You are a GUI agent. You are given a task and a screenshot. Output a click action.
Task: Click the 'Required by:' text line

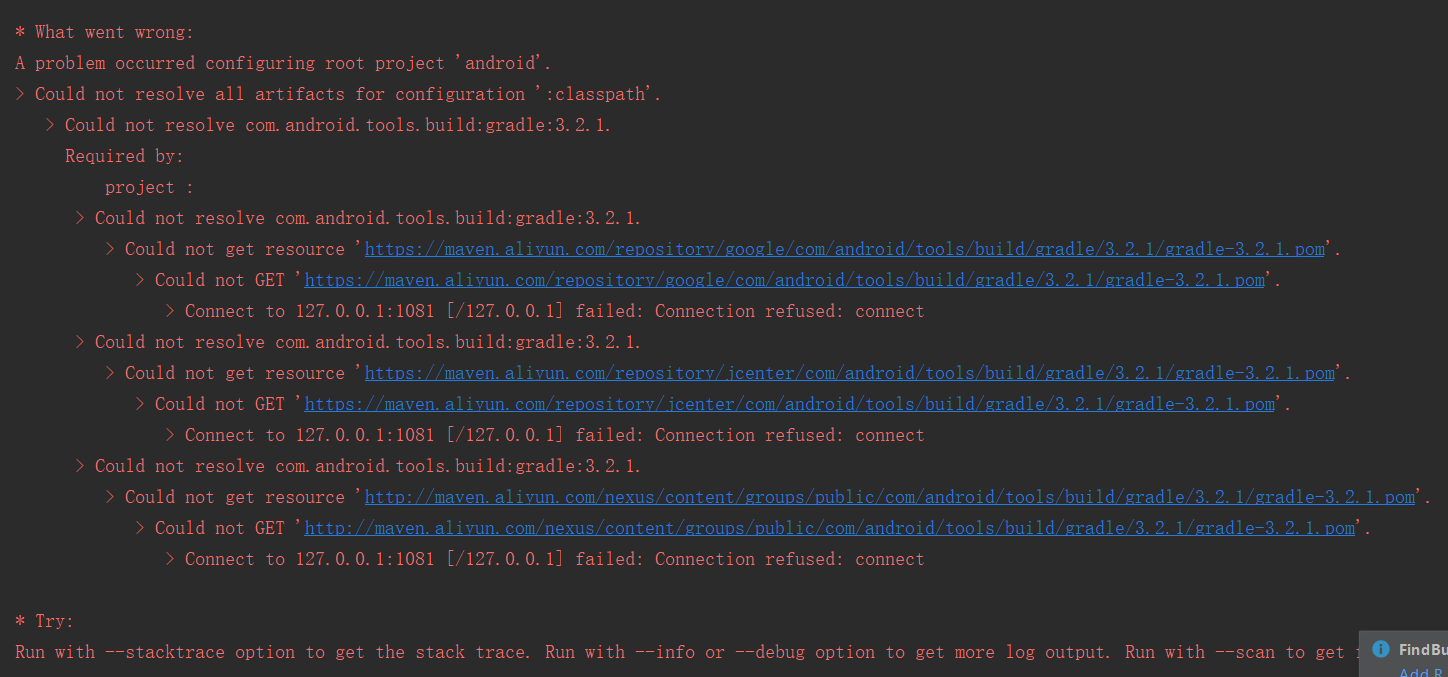click(125, 156)
